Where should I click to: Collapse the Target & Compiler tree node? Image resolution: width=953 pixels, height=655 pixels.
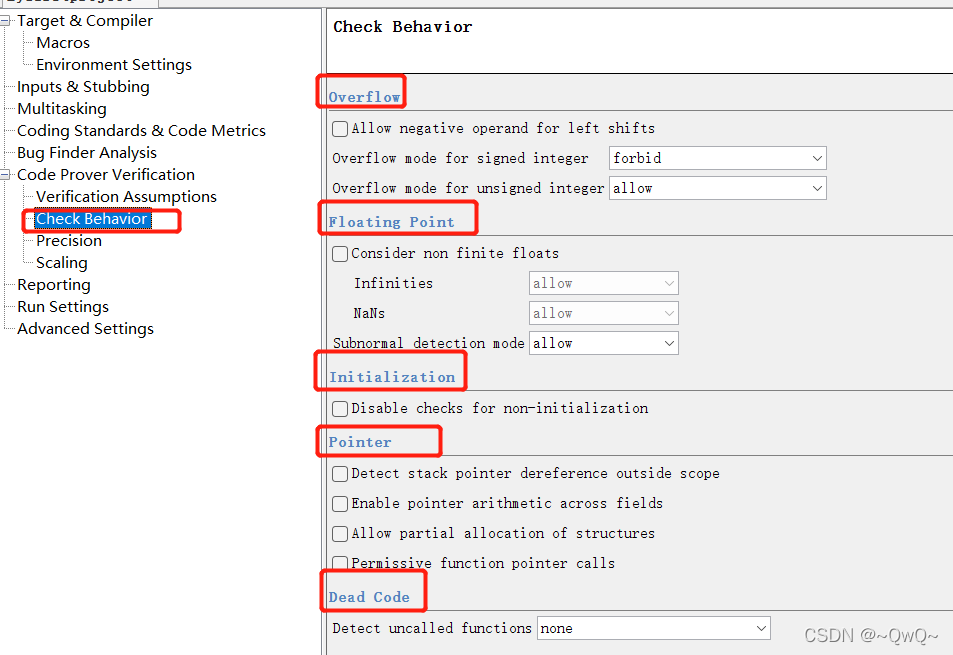point(4,20)
